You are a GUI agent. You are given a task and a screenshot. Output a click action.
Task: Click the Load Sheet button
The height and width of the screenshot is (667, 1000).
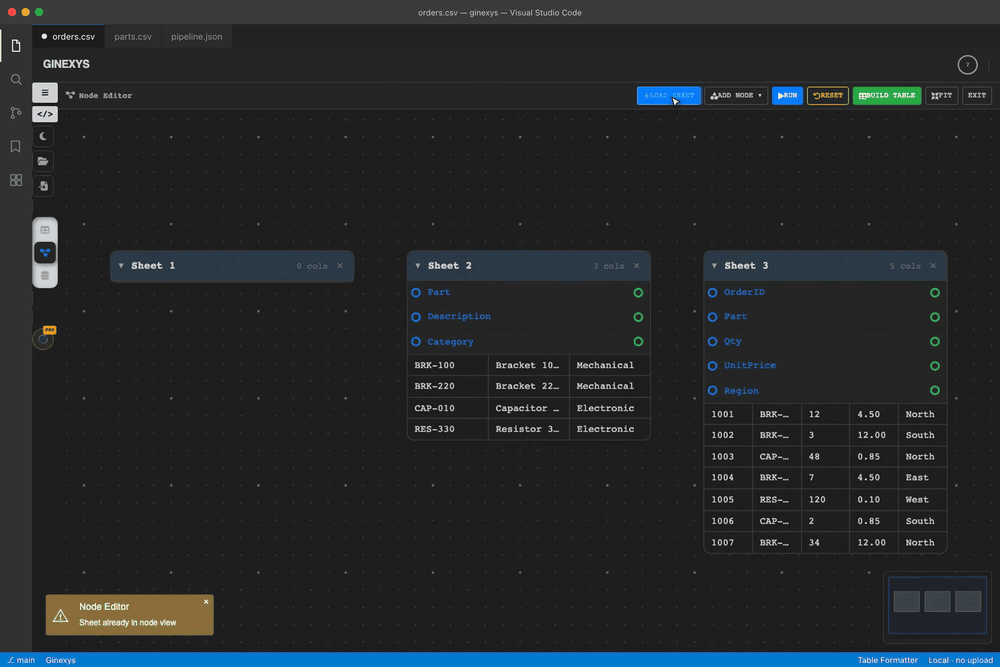668,96
